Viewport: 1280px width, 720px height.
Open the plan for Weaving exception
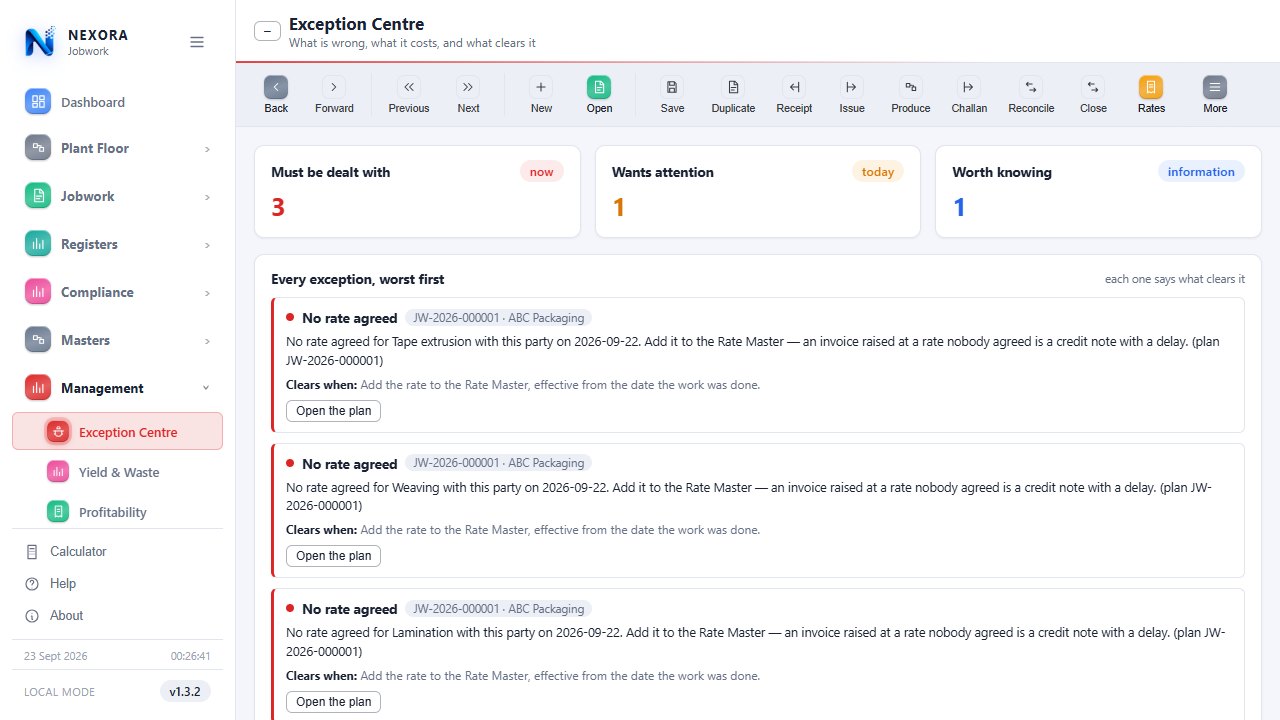tap(333, 556)
